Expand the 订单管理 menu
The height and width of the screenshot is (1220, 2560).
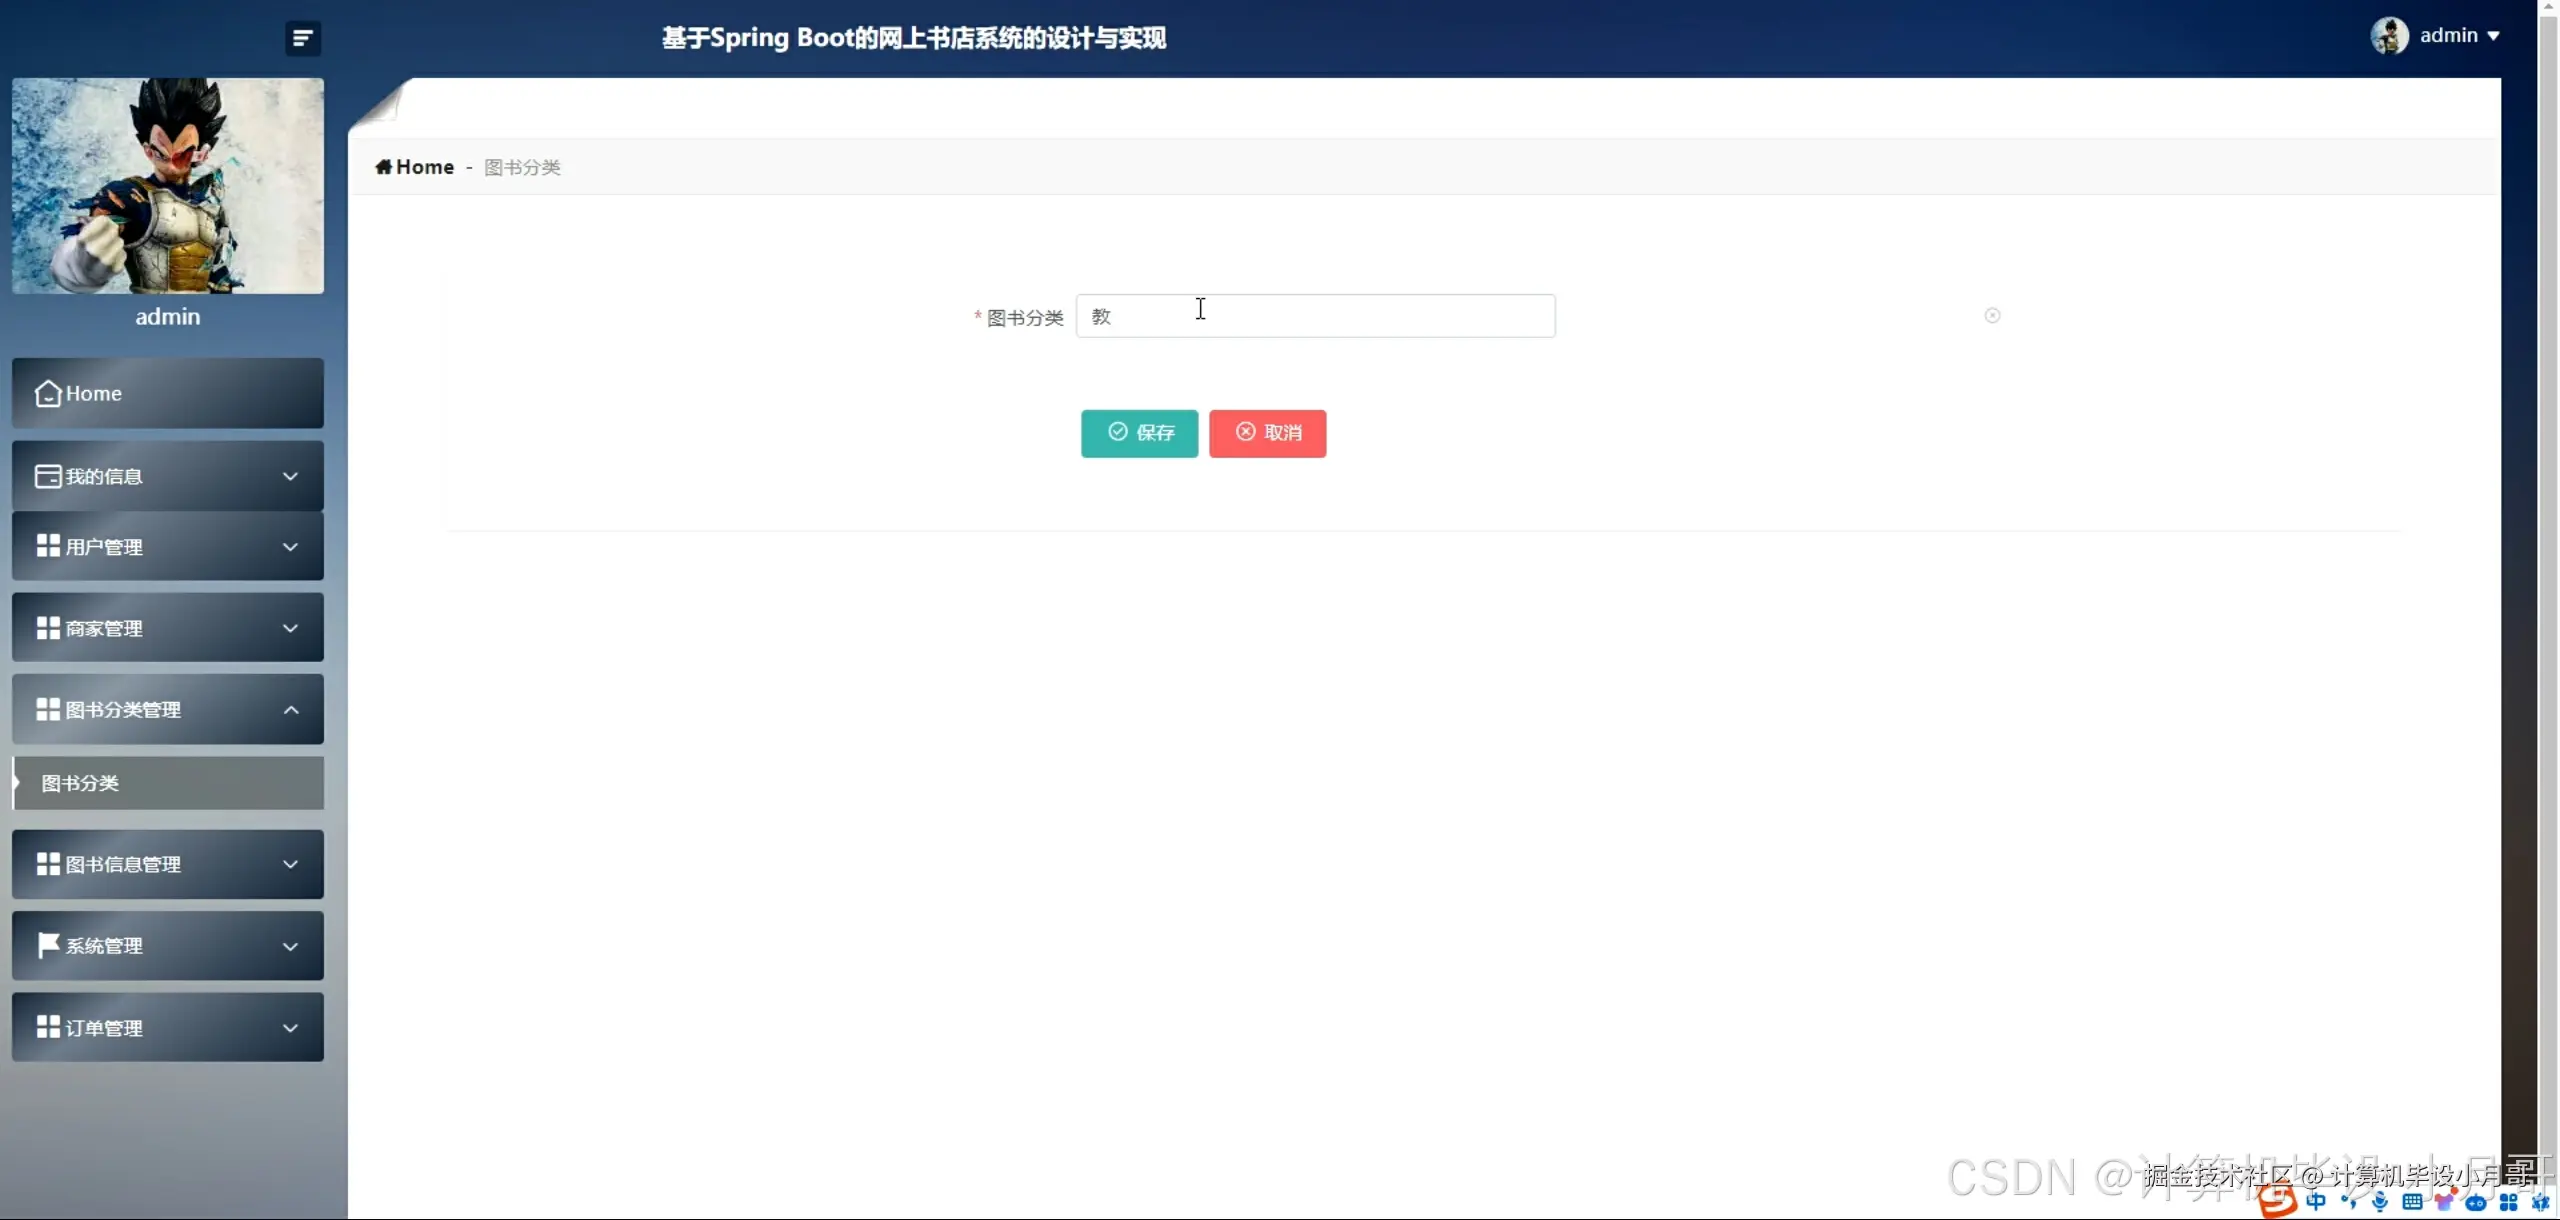[x=168, y=1027]
